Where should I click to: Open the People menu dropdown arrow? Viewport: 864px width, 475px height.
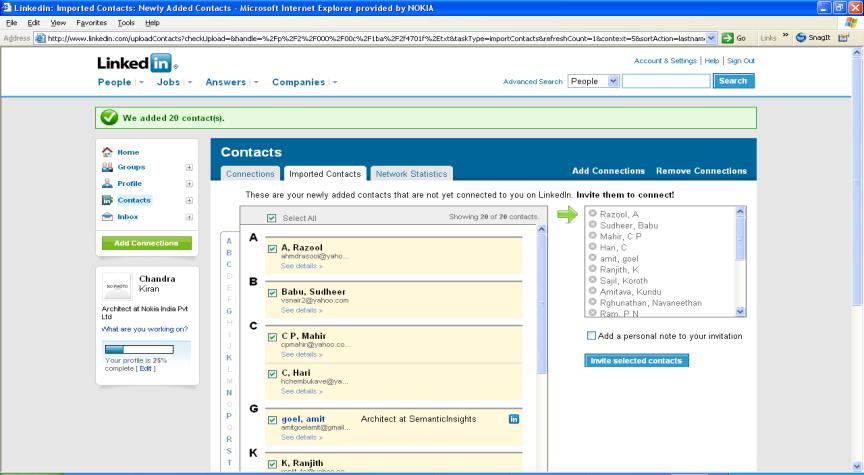[x=142, y=82]
